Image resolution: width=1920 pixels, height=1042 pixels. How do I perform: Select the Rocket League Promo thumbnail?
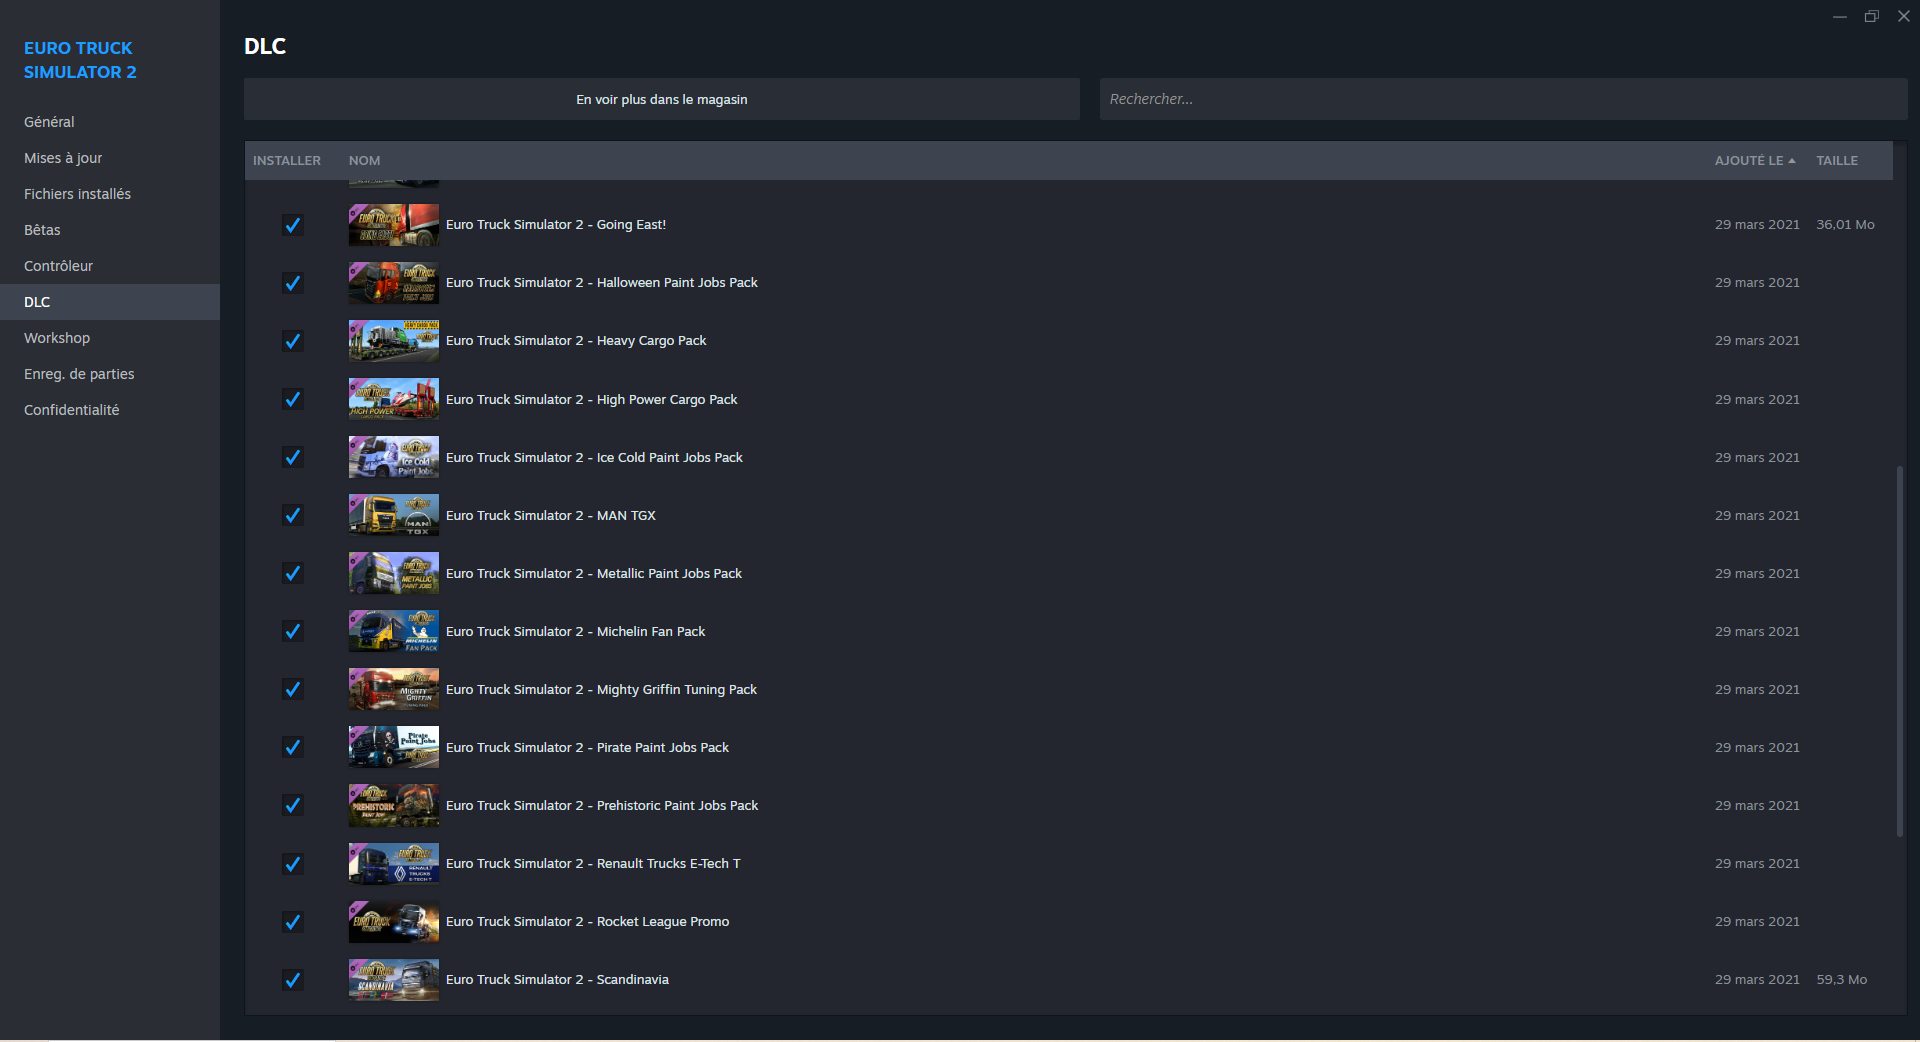[x=394, y=921]
